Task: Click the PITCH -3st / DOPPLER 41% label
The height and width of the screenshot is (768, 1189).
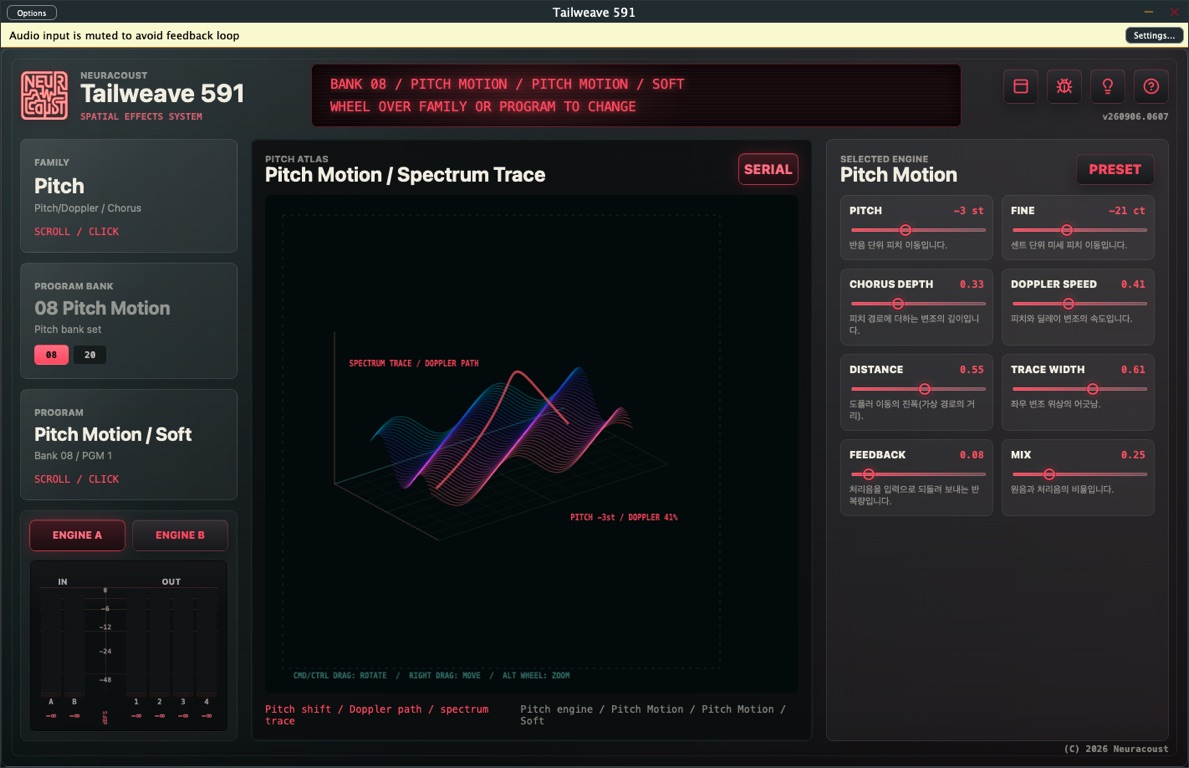Action: click(x=623, y=517)
